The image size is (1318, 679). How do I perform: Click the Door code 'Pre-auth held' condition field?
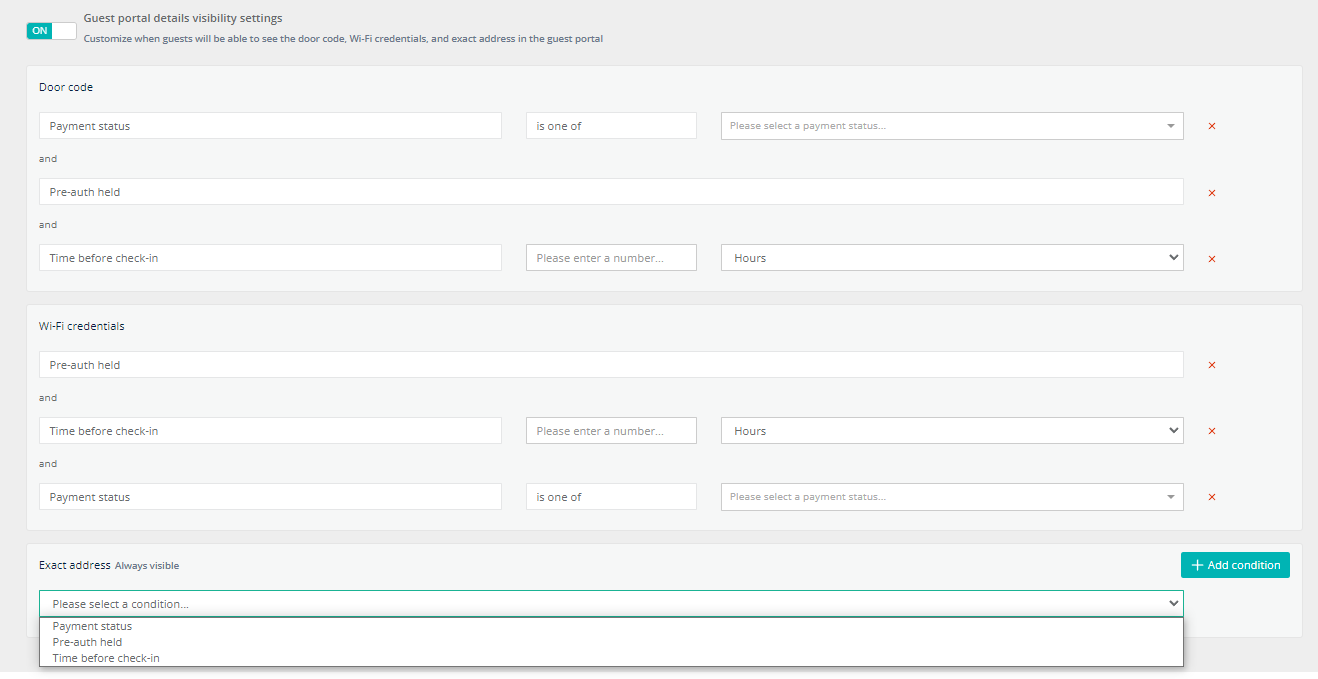tap(611, 192)
